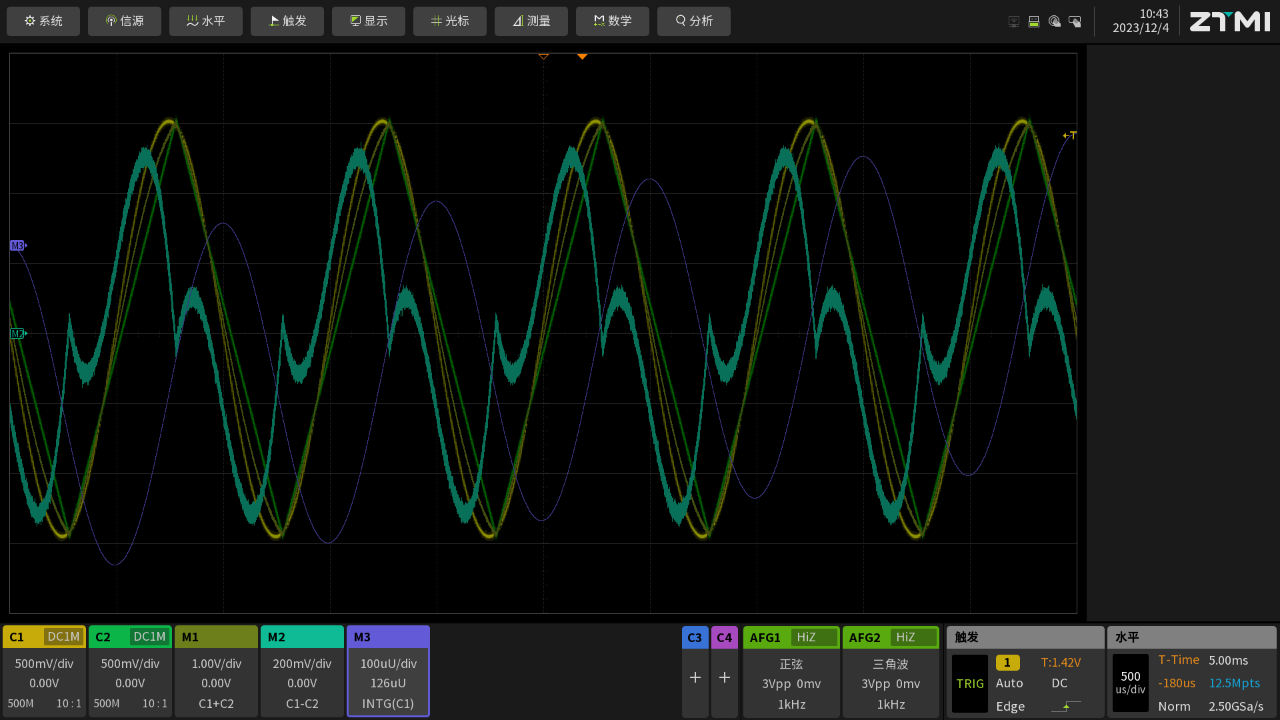
Task: Click the rising edge slope icon
Action: 1066,706
